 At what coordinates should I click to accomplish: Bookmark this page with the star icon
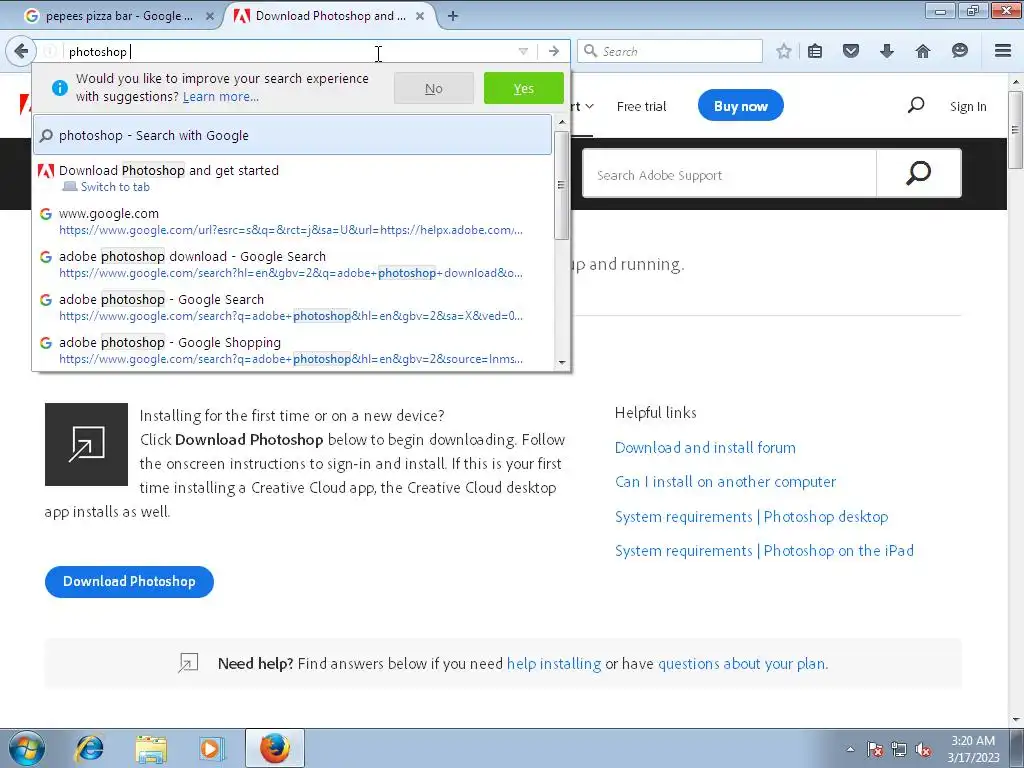pos(784,51)
